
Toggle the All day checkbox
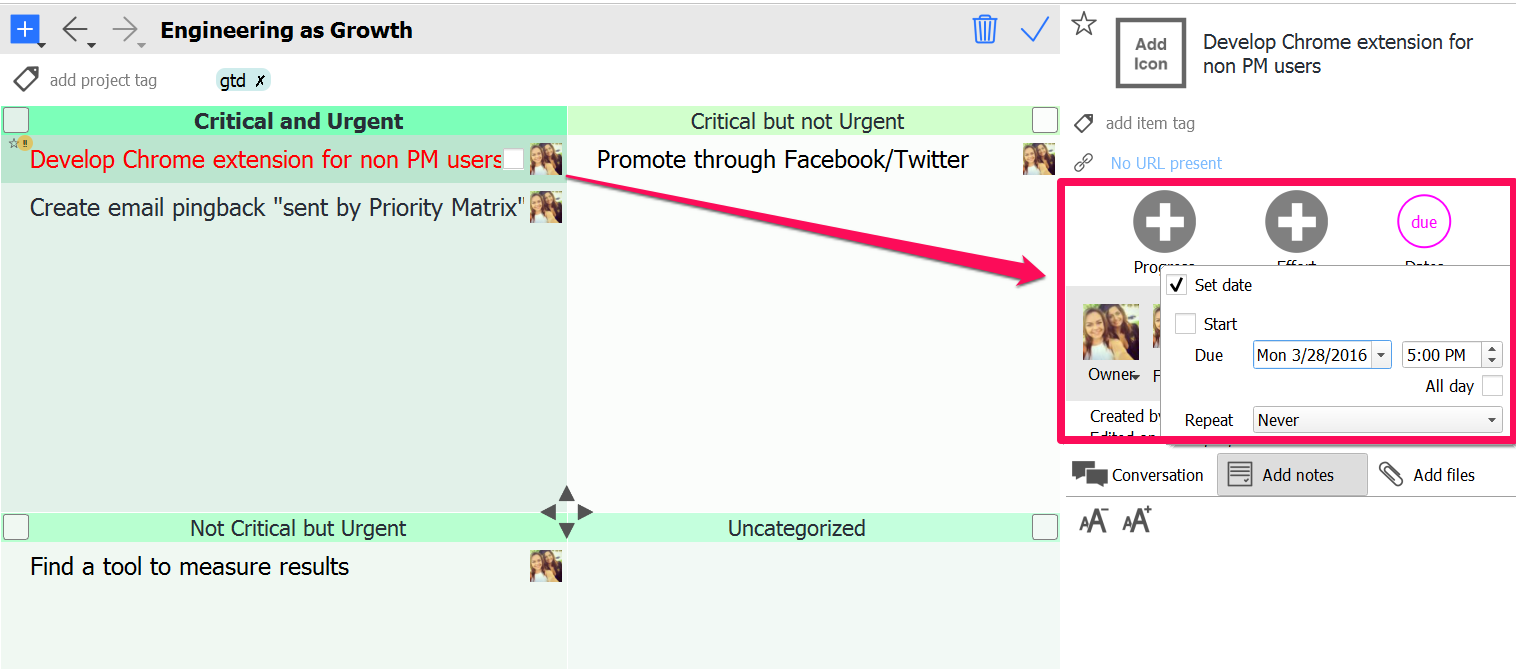(x=1492, y=386)
